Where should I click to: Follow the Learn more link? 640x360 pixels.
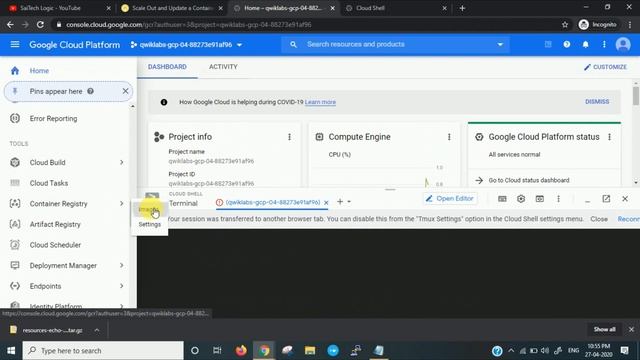coord(320,102)
